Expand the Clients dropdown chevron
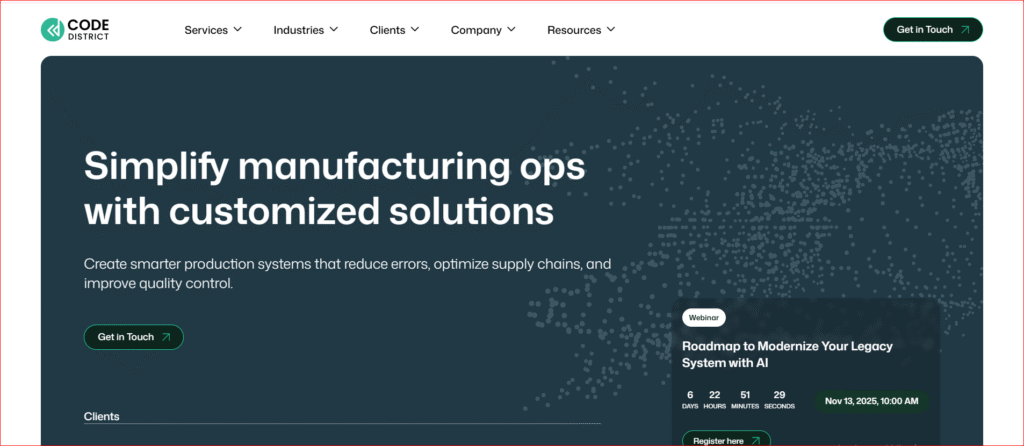 point(415,30)
